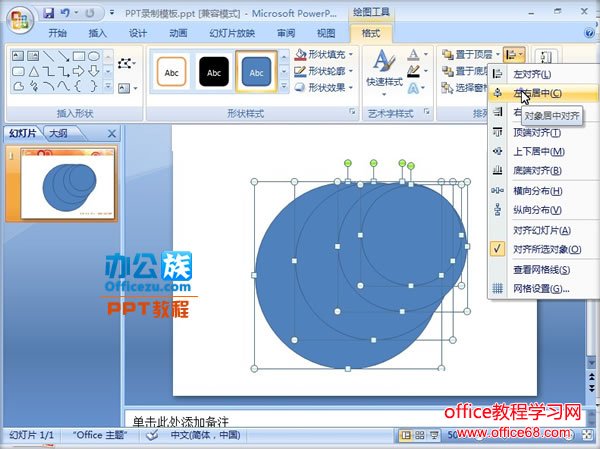Open the 形状样式 dialog launcher
This screenshot has height=449, width=600.
[x=352, y=112]
